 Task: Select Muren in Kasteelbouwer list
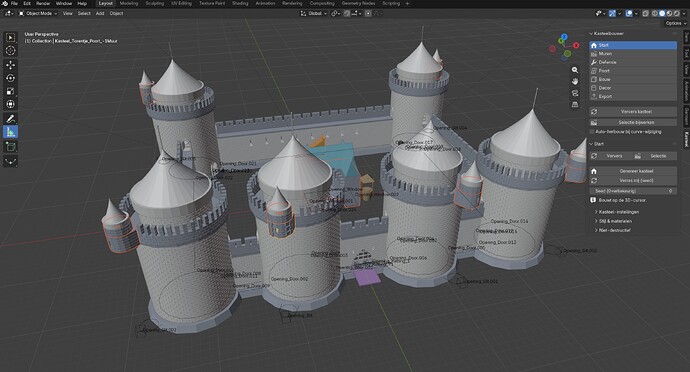pos(633,54)
